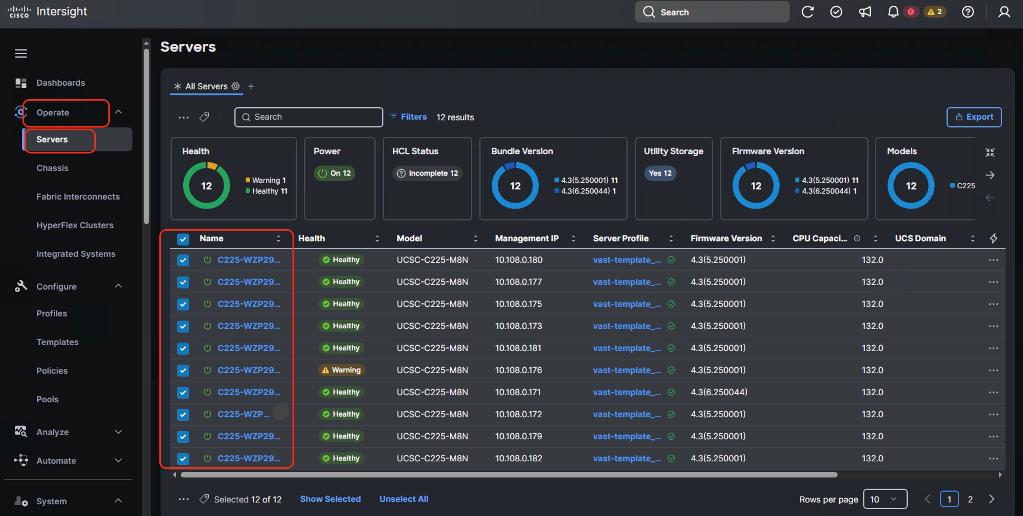Uncheck the server with IP 10.108.0.180
Viewport: 1023px width, 516px height.
point(183,260)
